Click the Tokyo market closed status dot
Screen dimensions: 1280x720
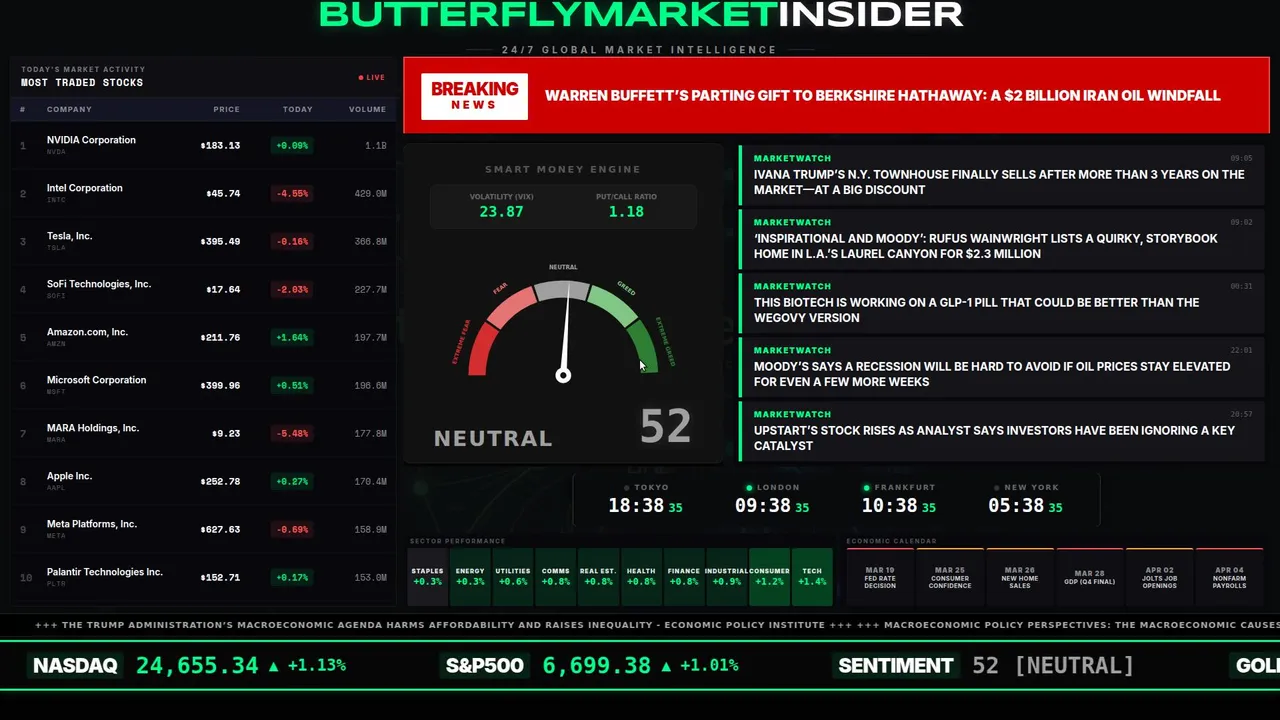628,488
